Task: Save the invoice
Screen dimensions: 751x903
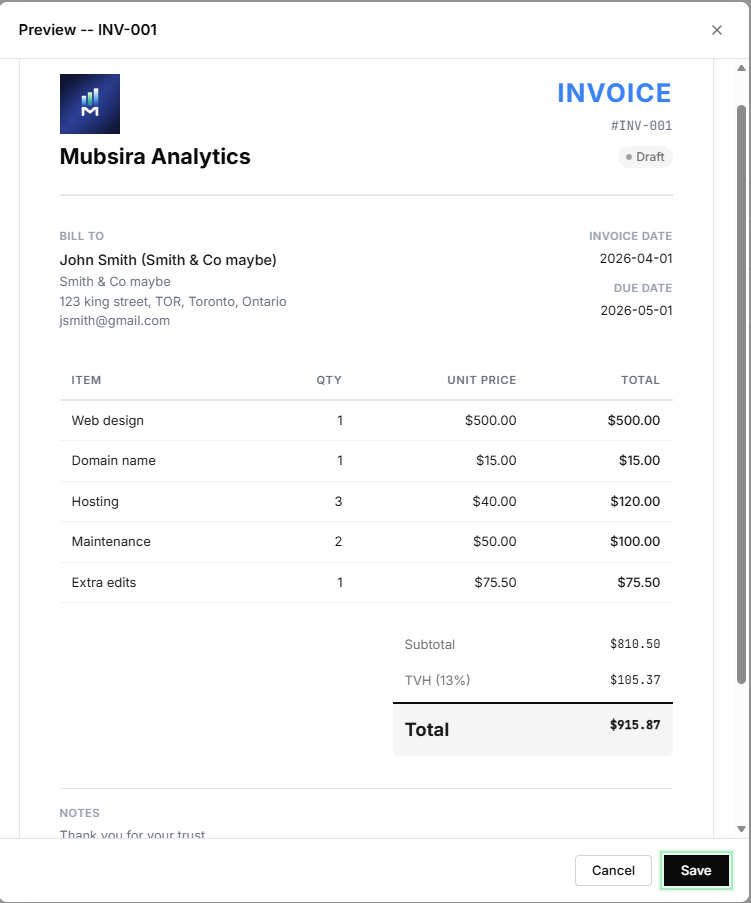Action: (x=696, y=870)
